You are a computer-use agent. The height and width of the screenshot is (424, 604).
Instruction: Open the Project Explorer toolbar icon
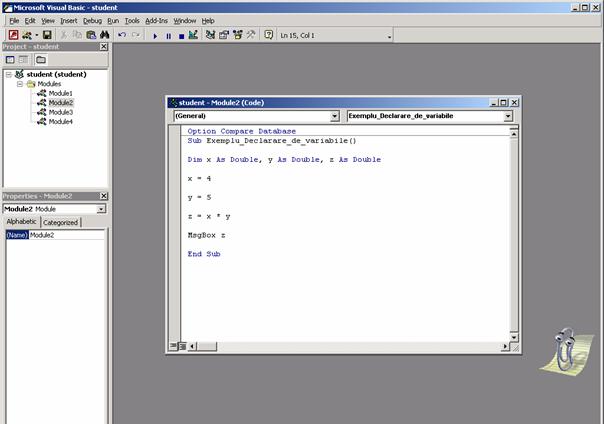(x=210, y=34)
